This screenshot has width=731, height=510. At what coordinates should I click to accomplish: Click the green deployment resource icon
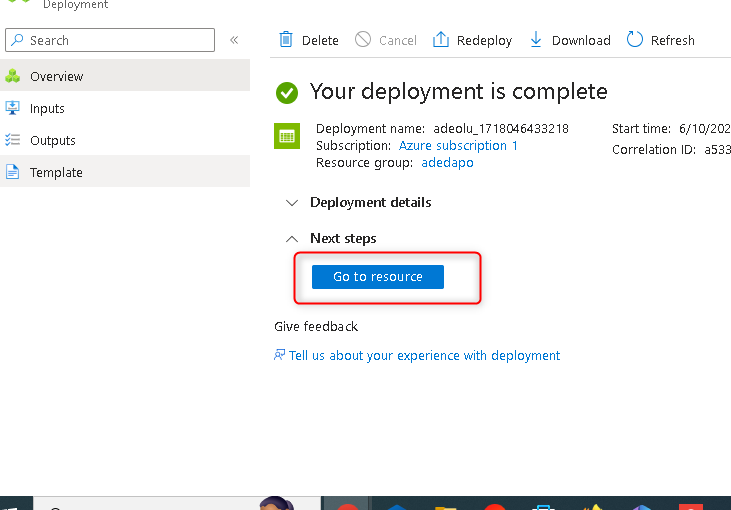point(286,136)
